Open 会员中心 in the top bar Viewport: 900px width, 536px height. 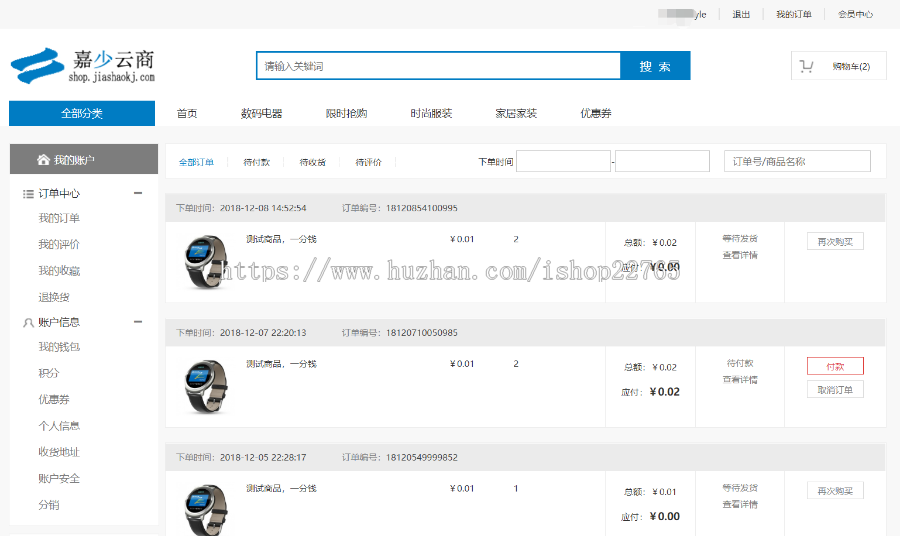tap(855, 14)
